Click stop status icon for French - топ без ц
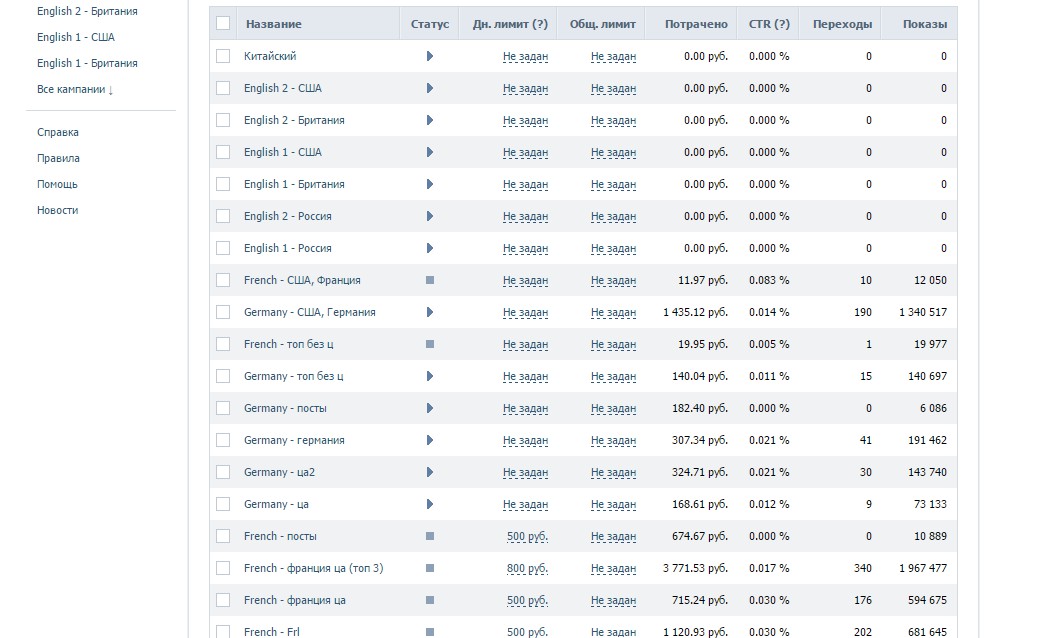1043x638 pixels. [x=430, y=344]
